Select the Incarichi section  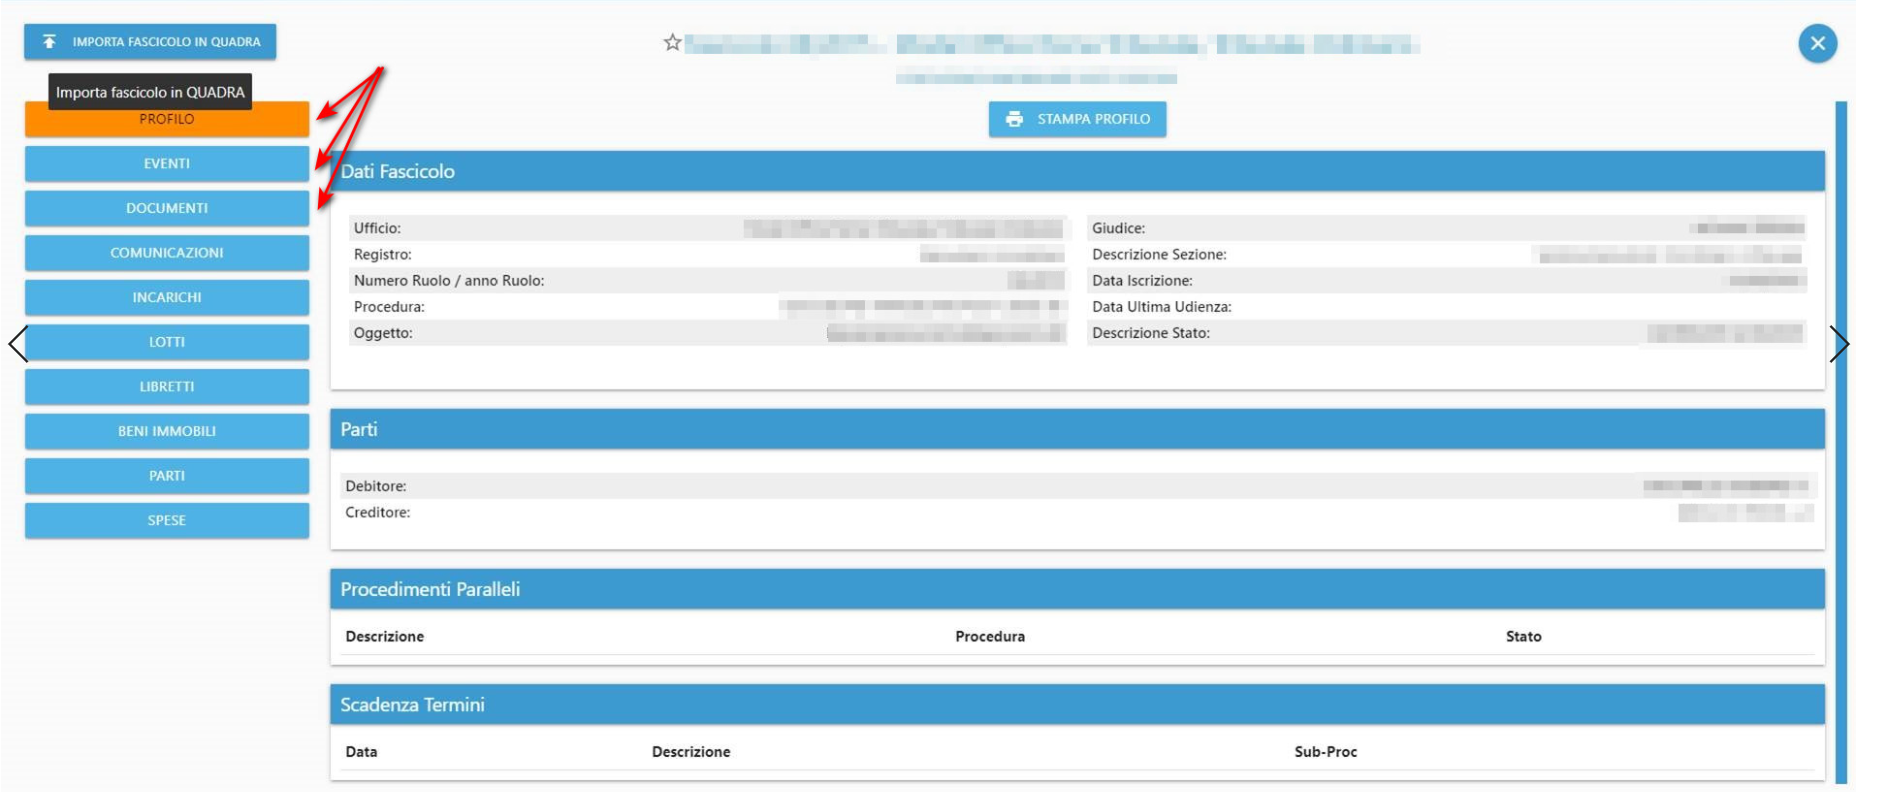point(166,297)
